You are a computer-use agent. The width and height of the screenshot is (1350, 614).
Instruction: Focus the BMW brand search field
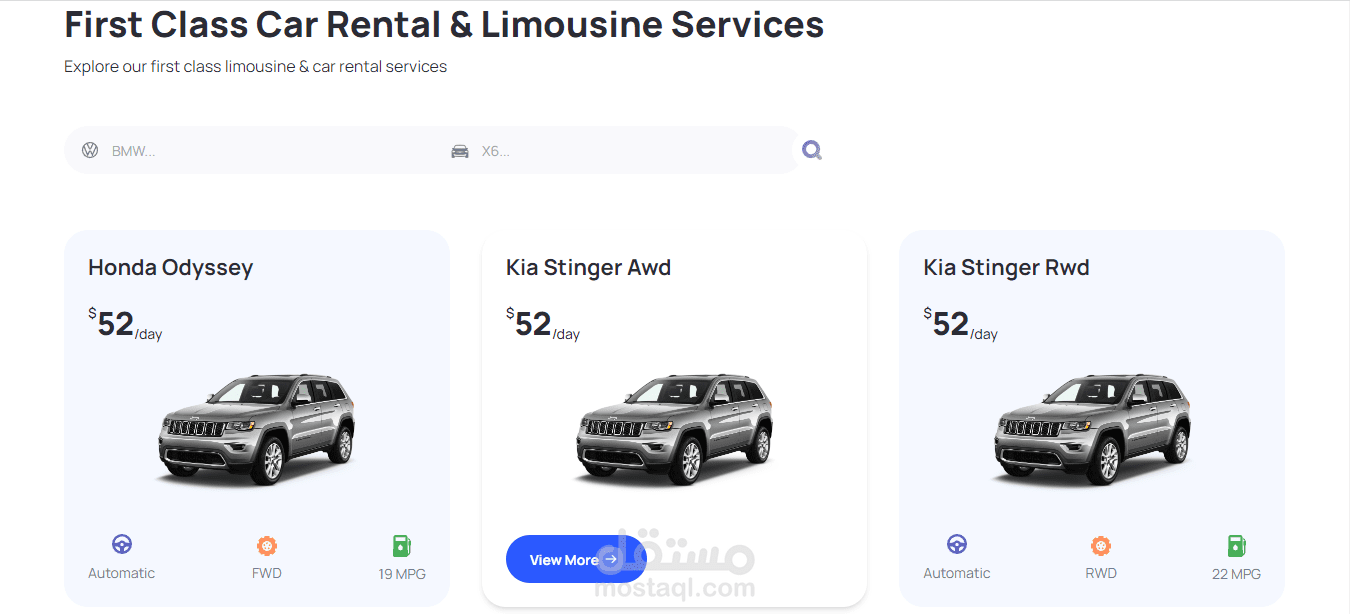coord(270,151)
